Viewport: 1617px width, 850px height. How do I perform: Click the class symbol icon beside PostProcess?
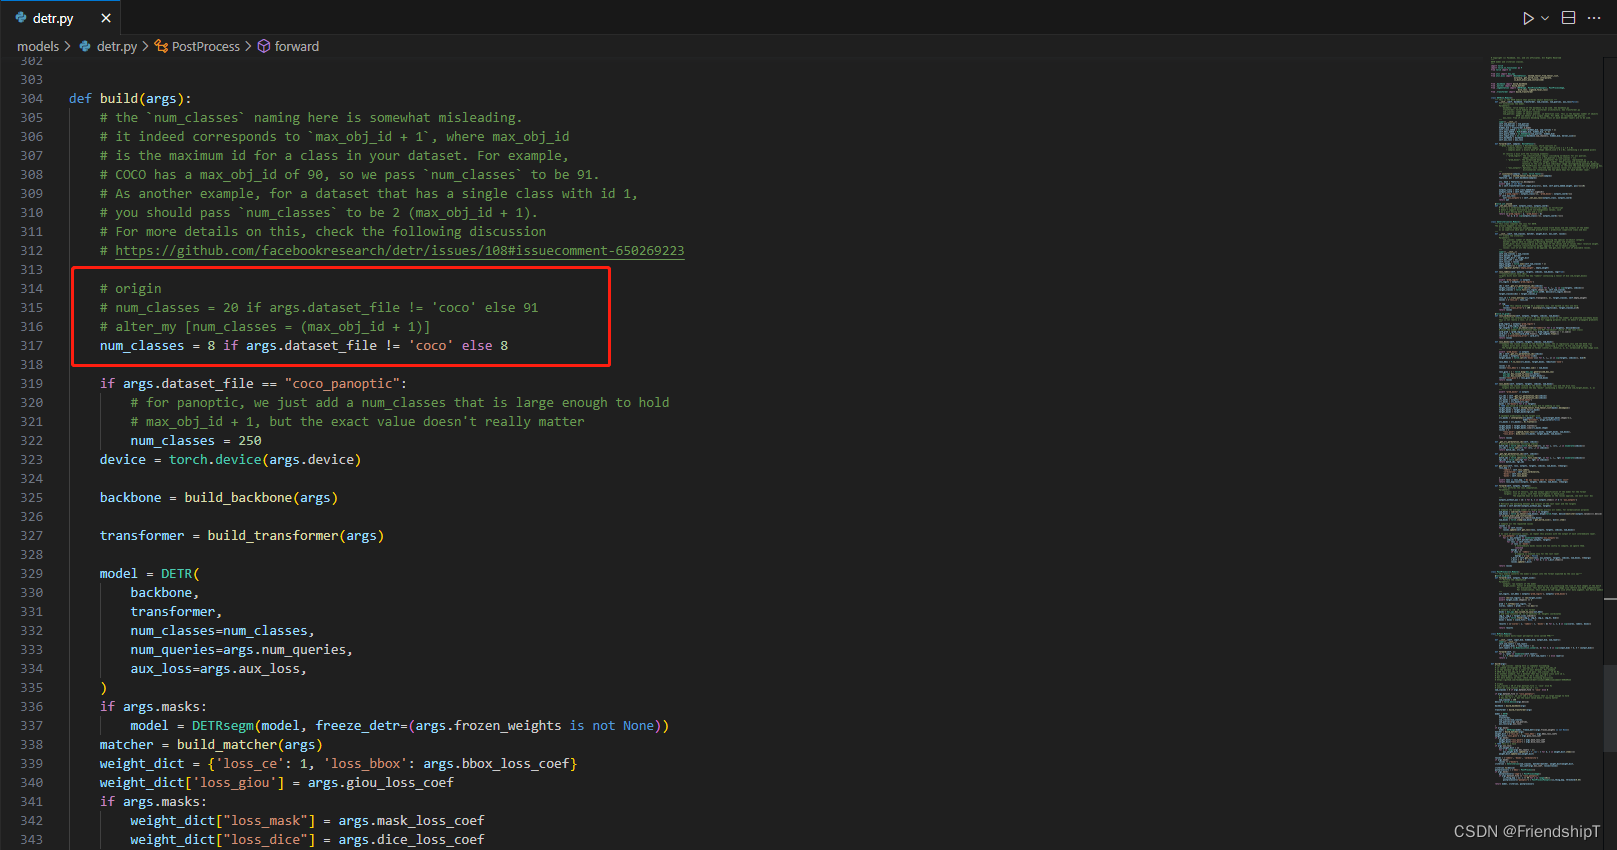click(x=161, y=46)
